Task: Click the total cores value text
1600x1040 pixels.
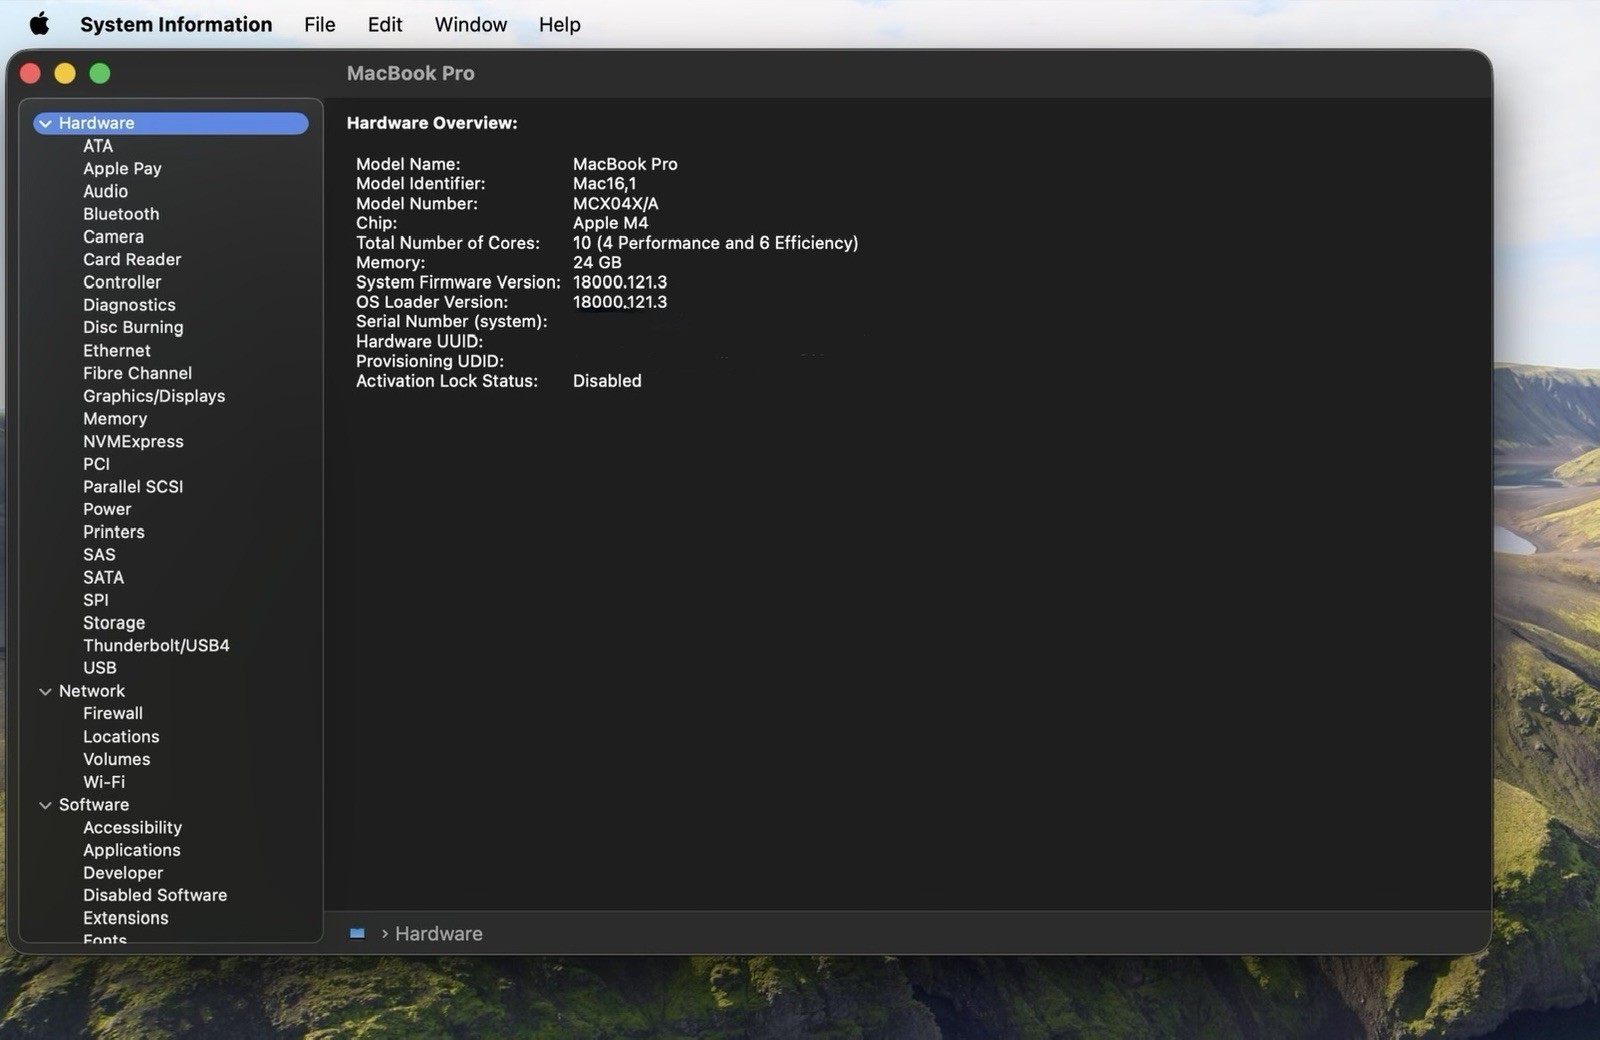Action: (715, 243)
